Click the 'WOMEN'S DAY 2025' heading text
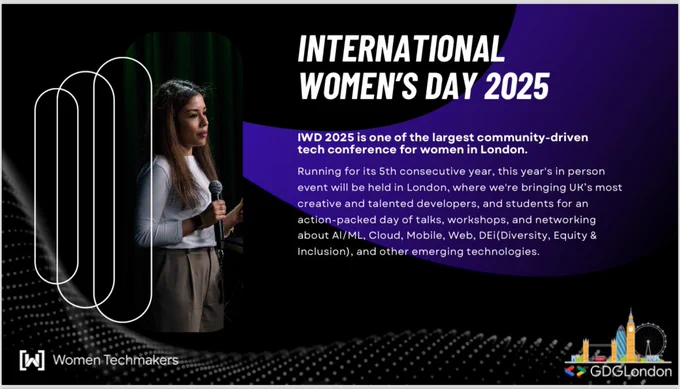Viewport: 680px width, 389px height. (x=424, y=85)
